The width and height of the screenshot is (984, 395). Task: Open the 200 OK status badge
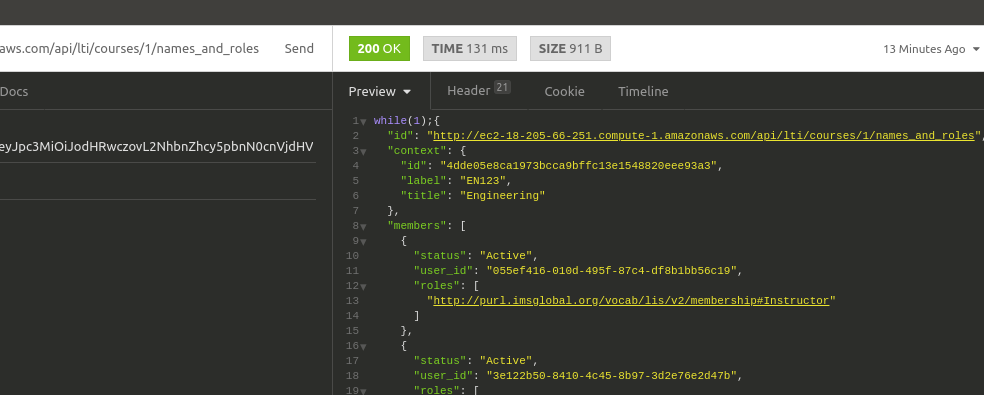(x=379, y=48)
